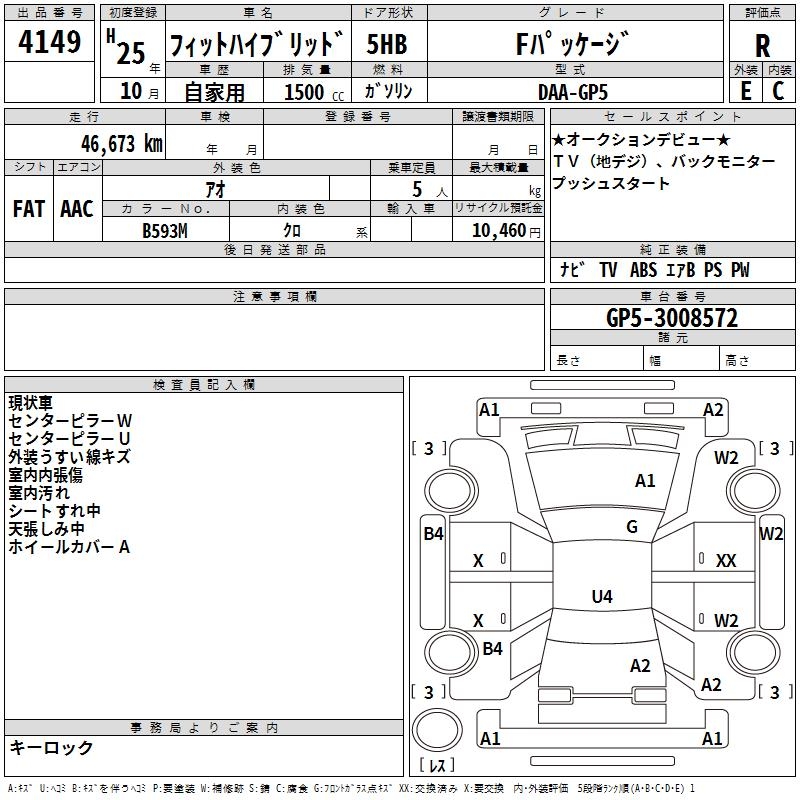Click the キーロック office notice text
Screen dimensions: 800x800
(51, 747)
